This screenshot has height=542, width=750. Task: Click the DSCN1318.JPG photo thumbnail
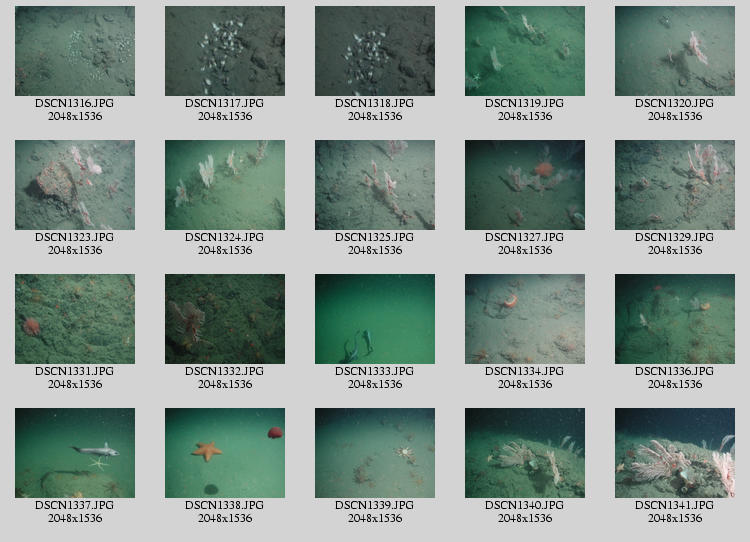coord(375,51)
